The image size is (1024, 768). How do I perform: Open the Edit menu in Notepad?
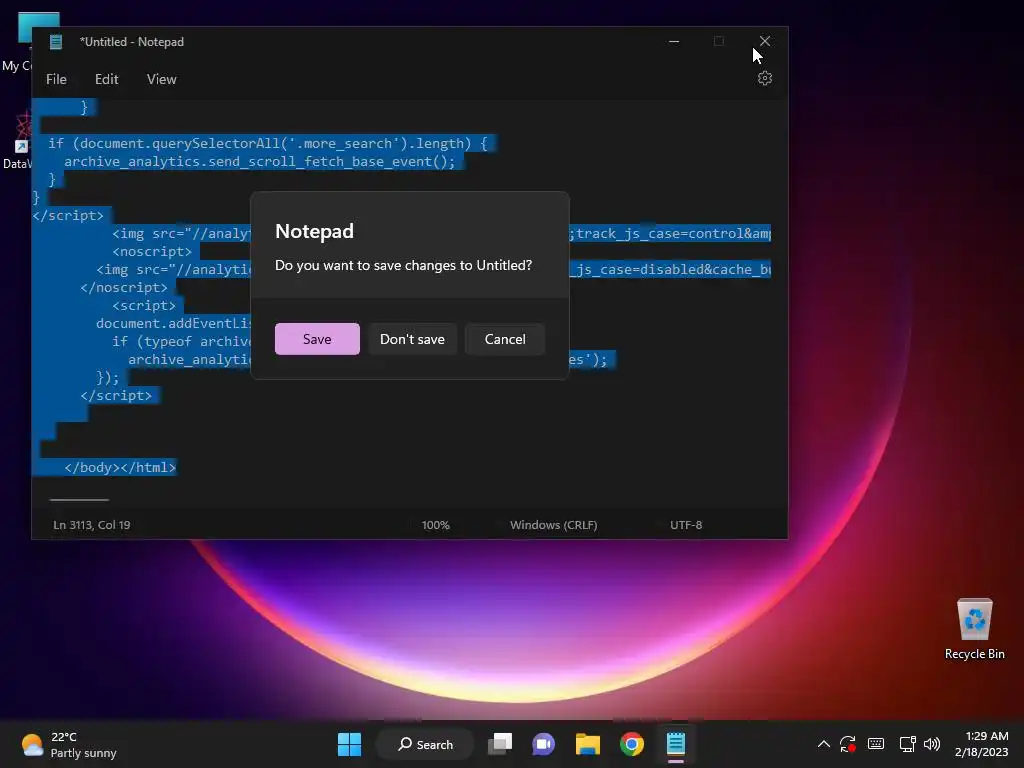(x=106, y=79)
